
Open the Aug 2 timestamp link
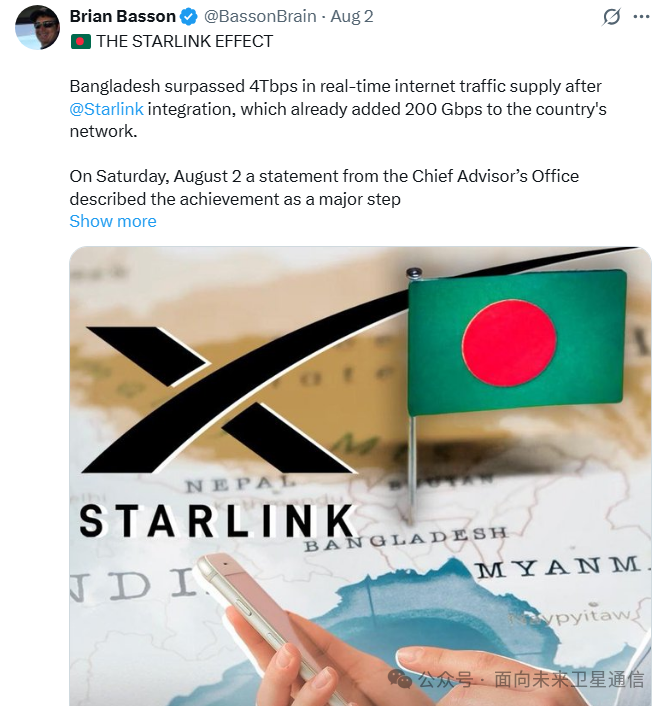(352, 17)
